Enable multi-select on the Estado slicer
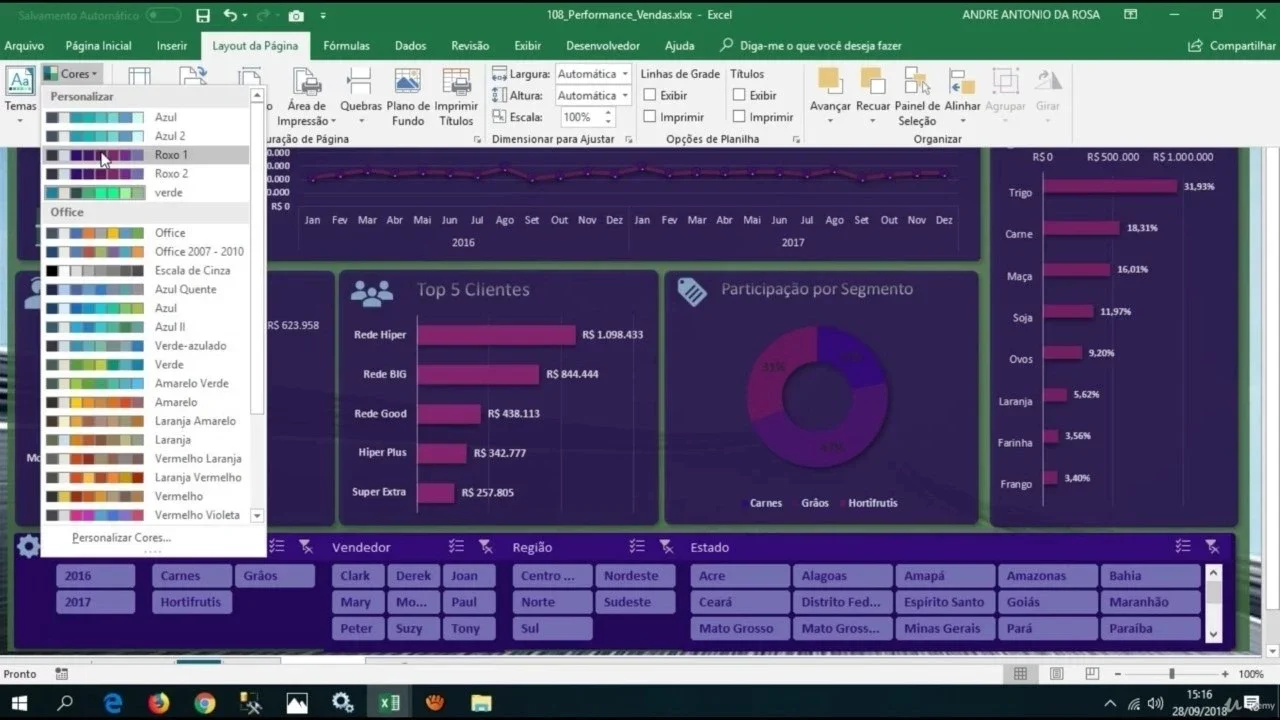The image size is (1280, 720). pos(1183,546)
